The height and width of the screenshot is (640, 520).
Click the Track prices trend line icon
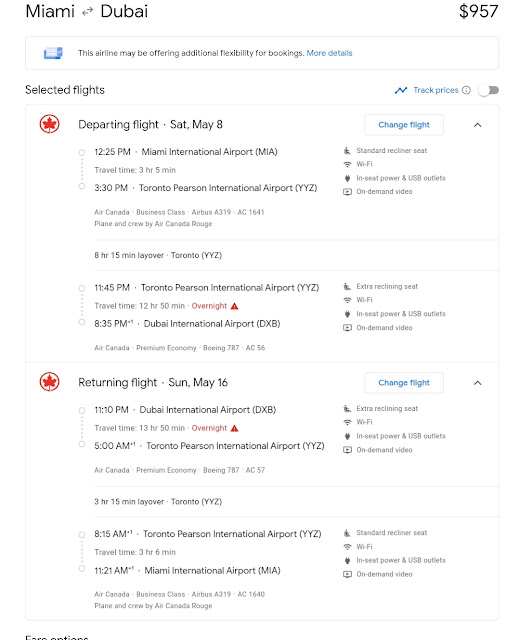(401, 90)
